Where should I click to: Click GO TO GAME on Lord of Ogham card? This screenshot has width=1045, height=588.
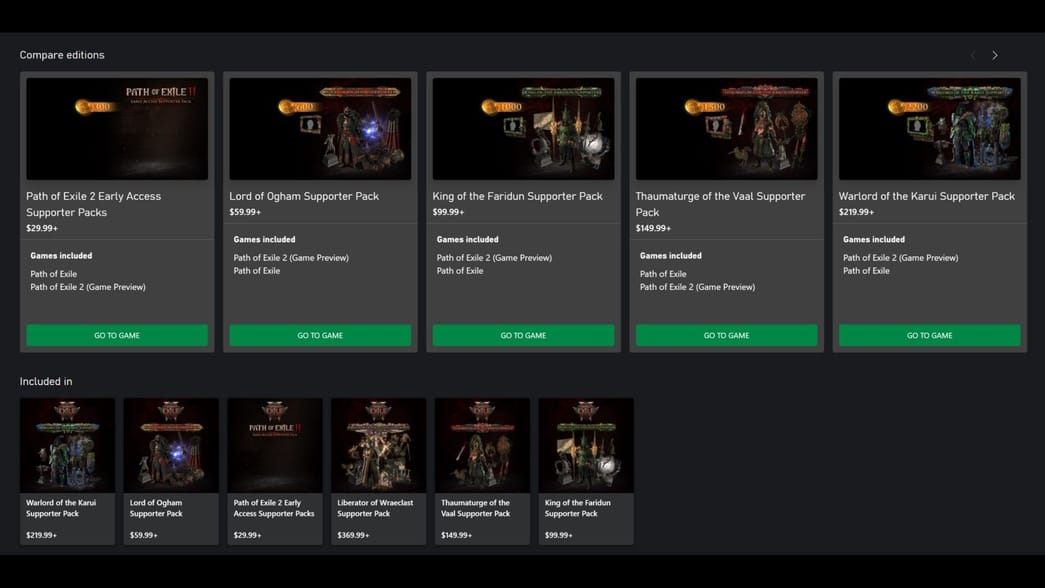[x=320, y=335]
